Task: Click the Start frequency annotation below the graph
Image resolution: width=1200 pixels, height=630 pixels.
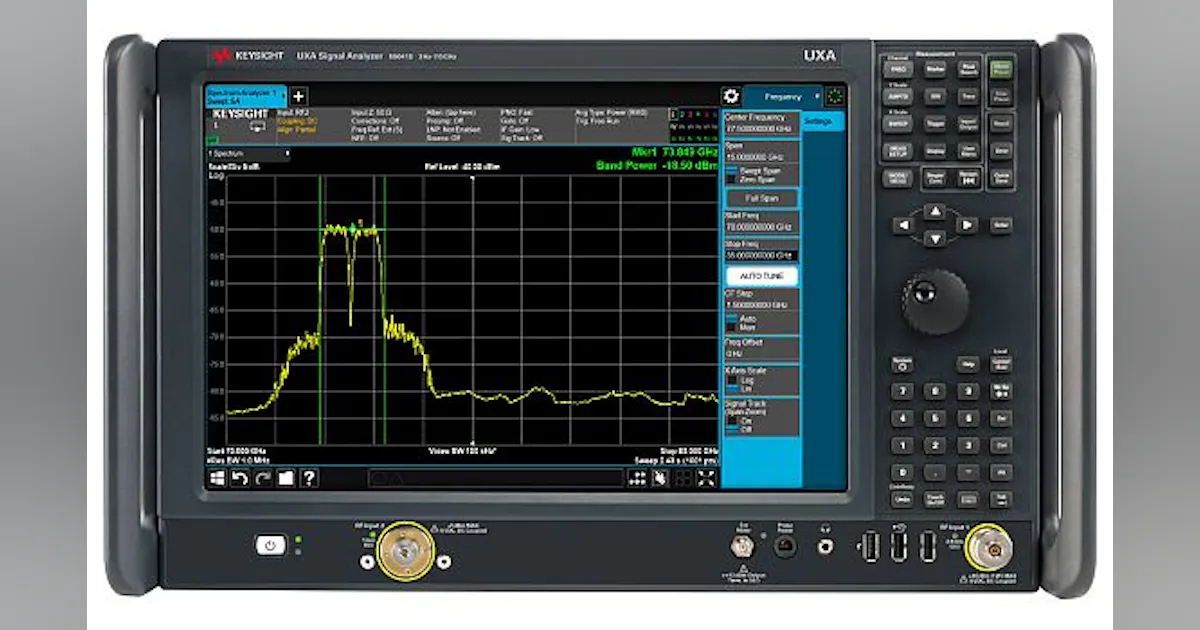Action: point(235,451)
